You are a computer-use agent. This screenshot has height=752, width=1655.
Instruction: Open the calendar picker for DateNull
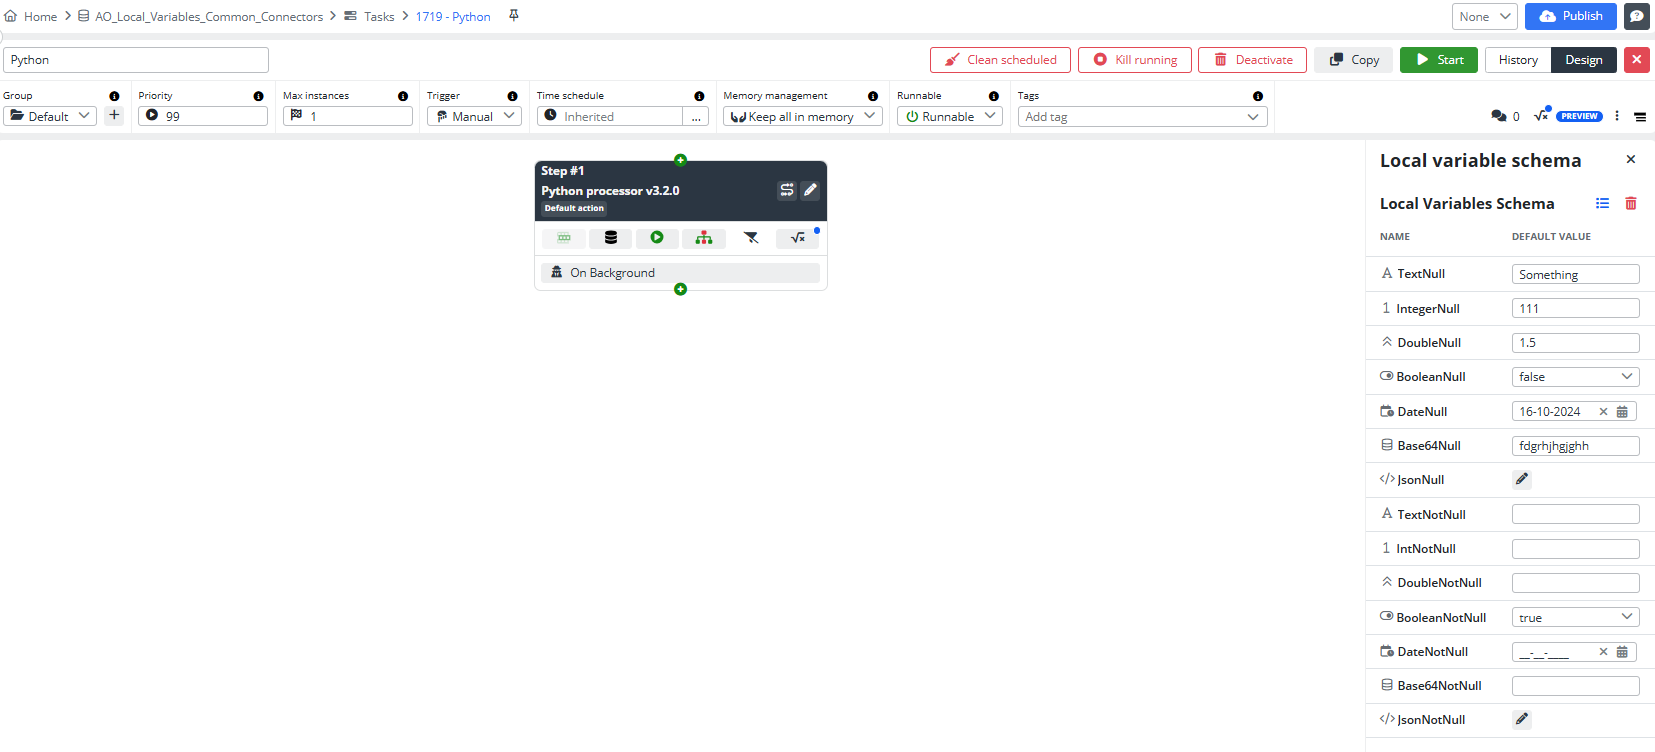point(1622,412)
